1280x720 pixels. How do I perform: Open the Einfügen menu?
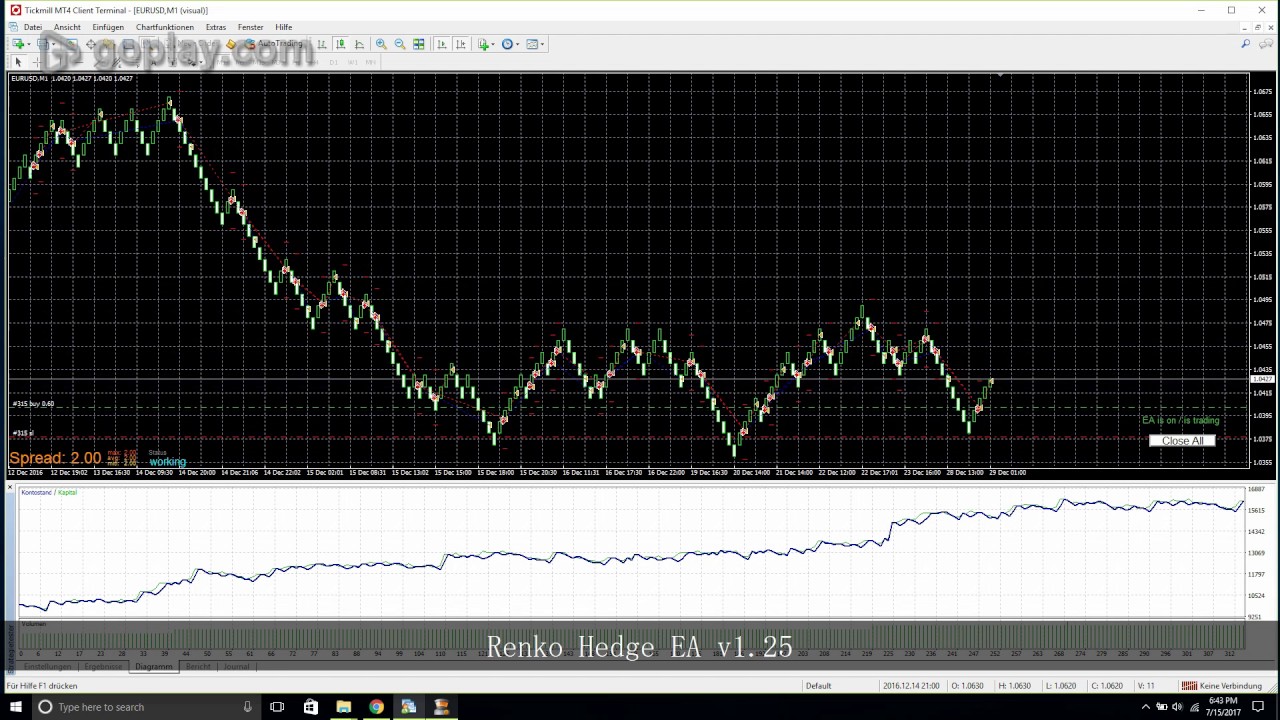pyautogui.click(x=108, y=27)
